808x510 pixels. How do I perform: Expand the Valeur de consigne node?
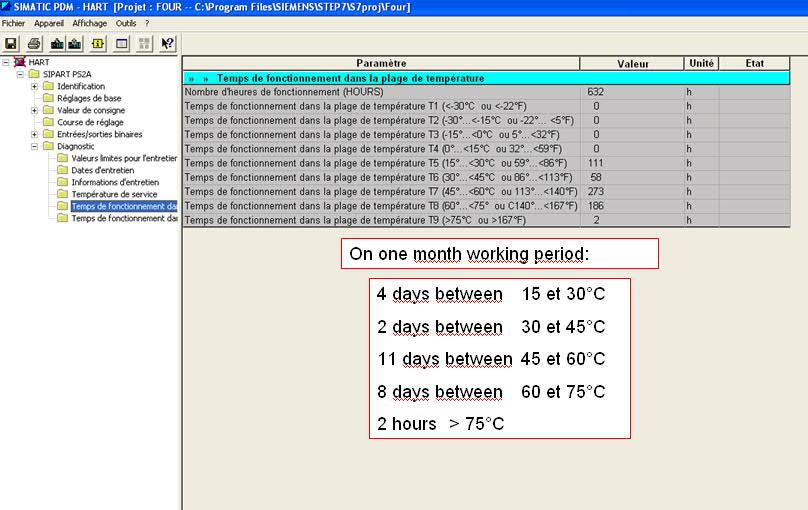point(35,110)
